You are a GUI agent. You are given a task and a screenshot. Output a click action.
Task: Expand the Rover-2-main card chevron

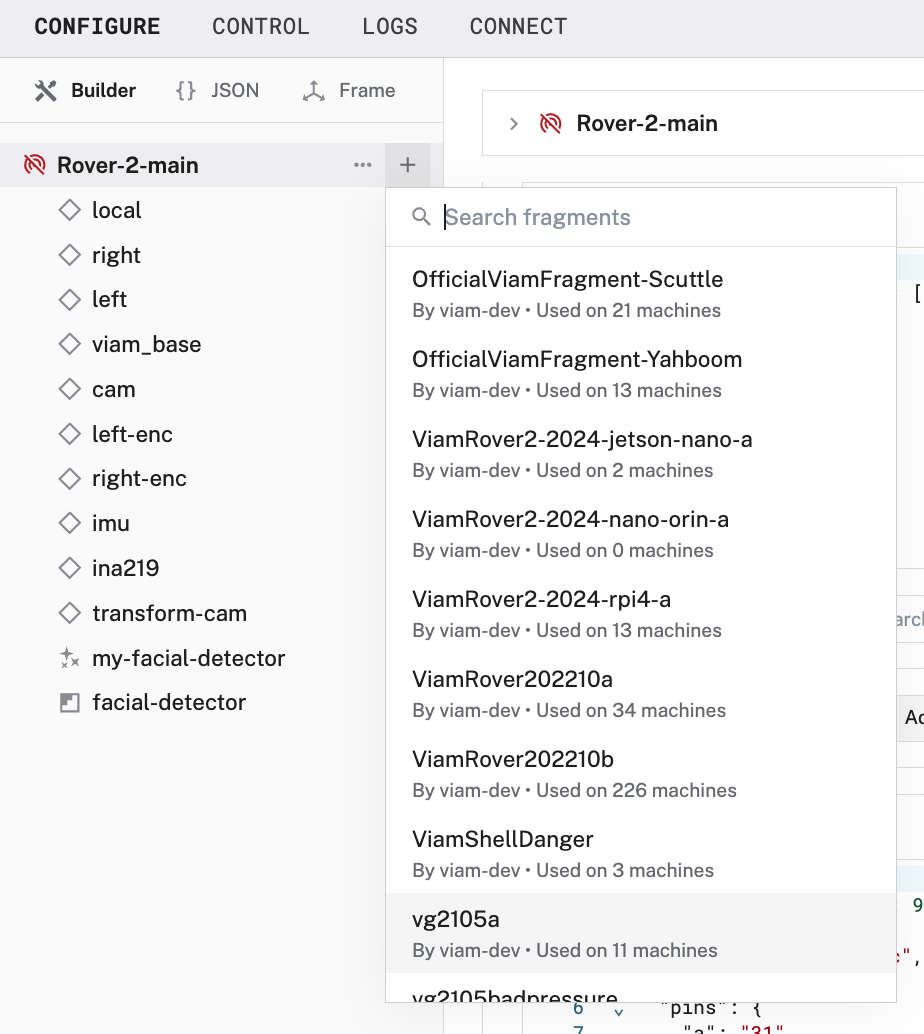click(x=513, y=124)
